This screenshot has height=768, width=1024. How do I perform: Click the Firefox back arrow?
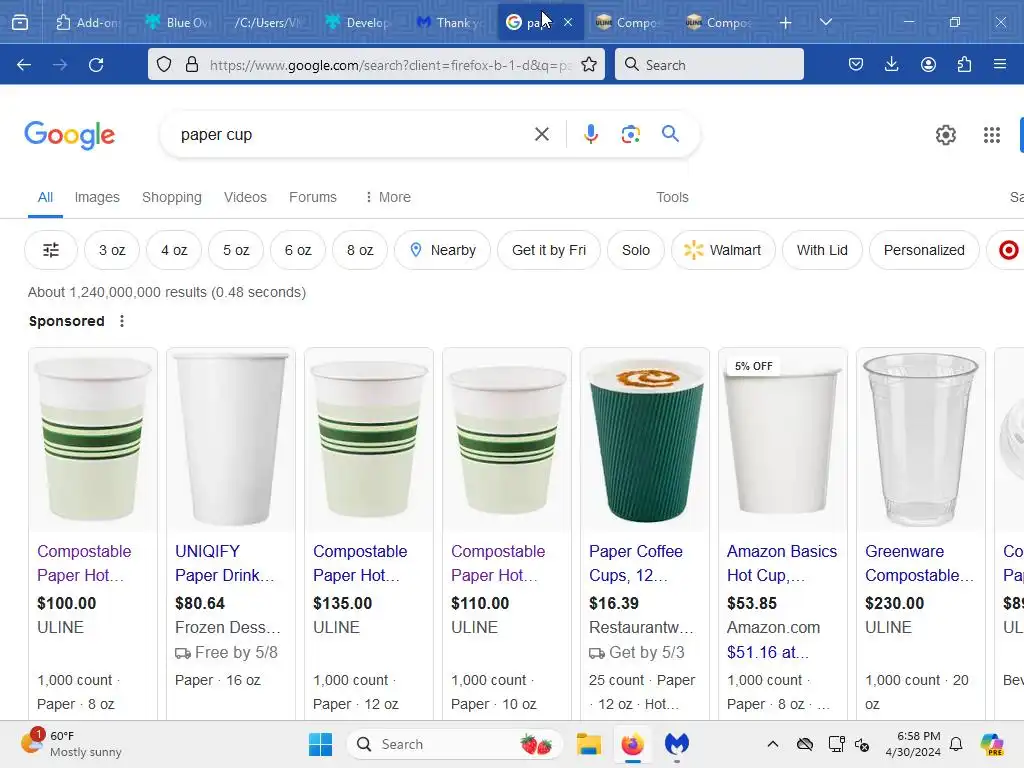tap(24, 65)
